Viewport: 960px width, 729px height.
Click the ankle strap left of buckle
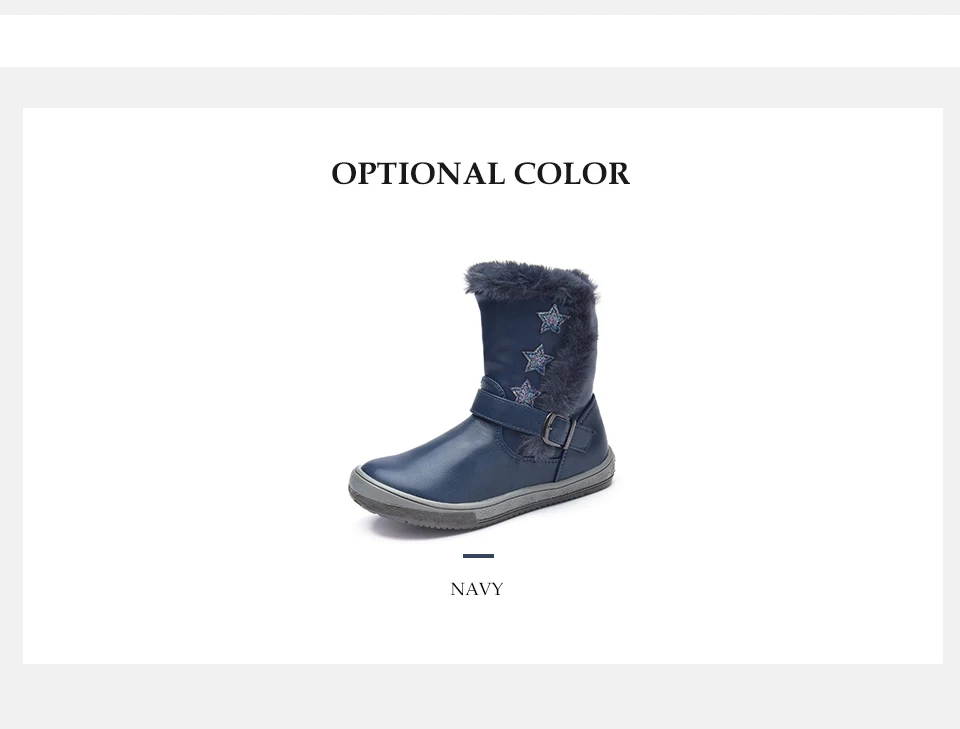(505, 409)
